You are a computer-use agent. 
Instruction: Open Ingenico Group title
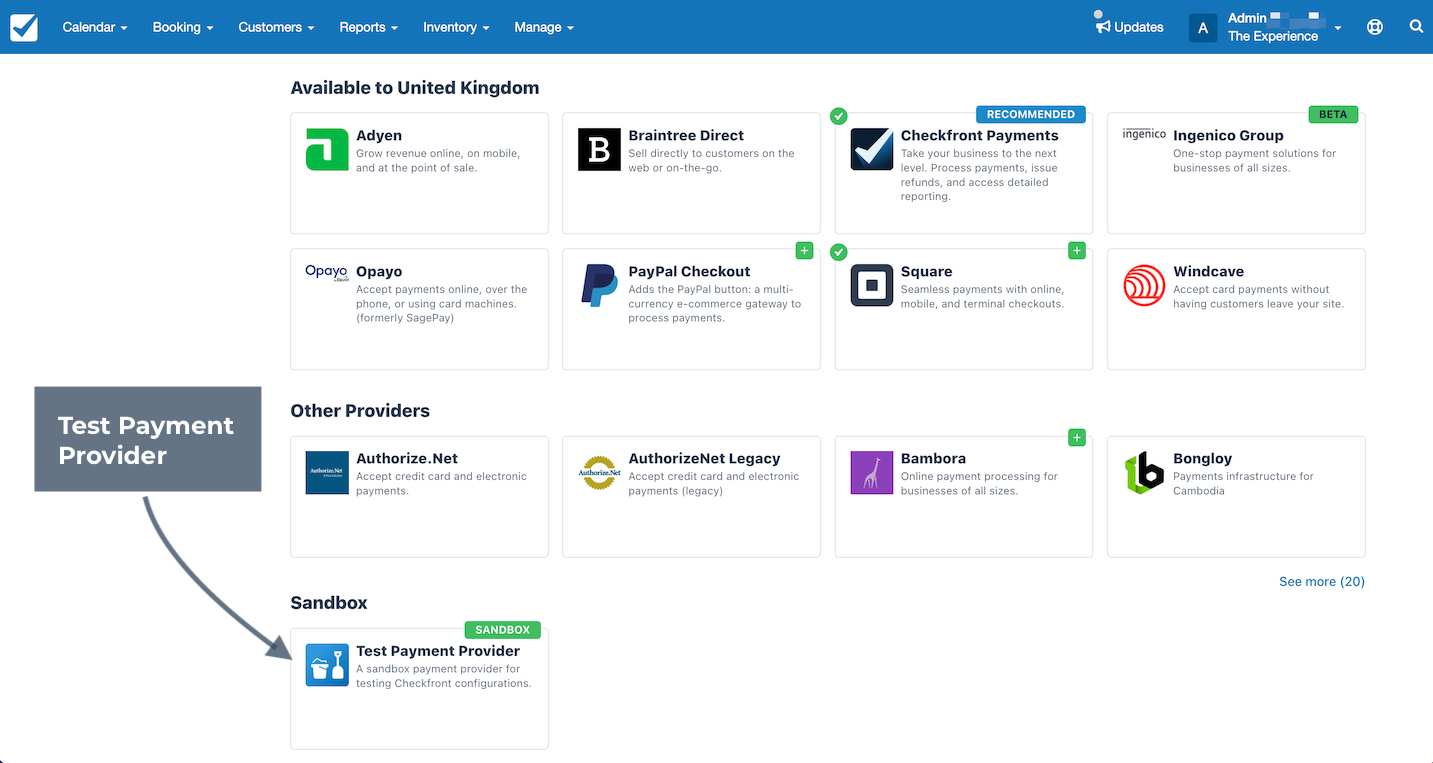click(x=1228, y=135)
